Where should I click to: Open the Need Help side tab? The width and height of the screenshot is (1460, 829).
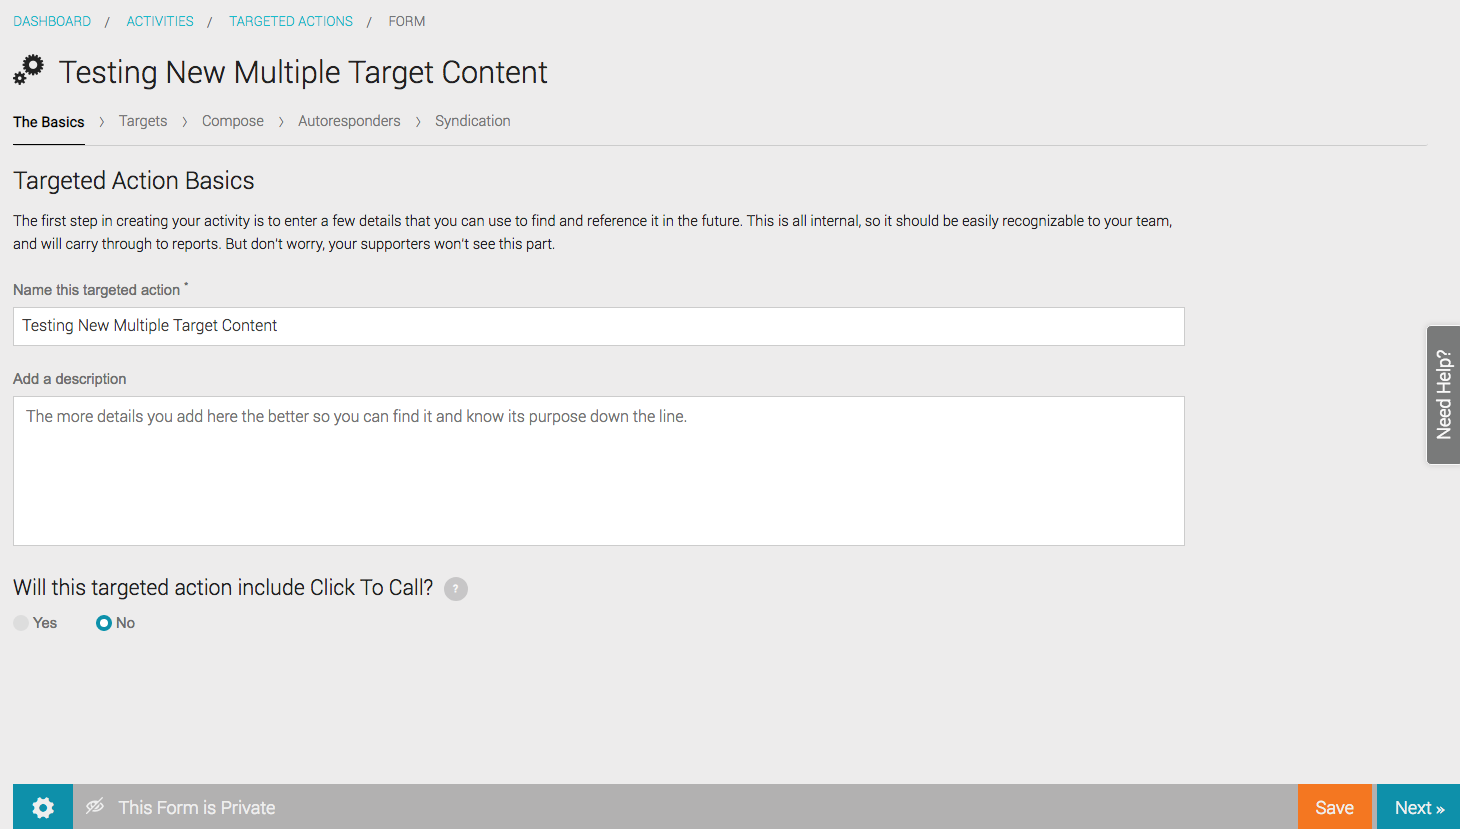coord(1443,395)
